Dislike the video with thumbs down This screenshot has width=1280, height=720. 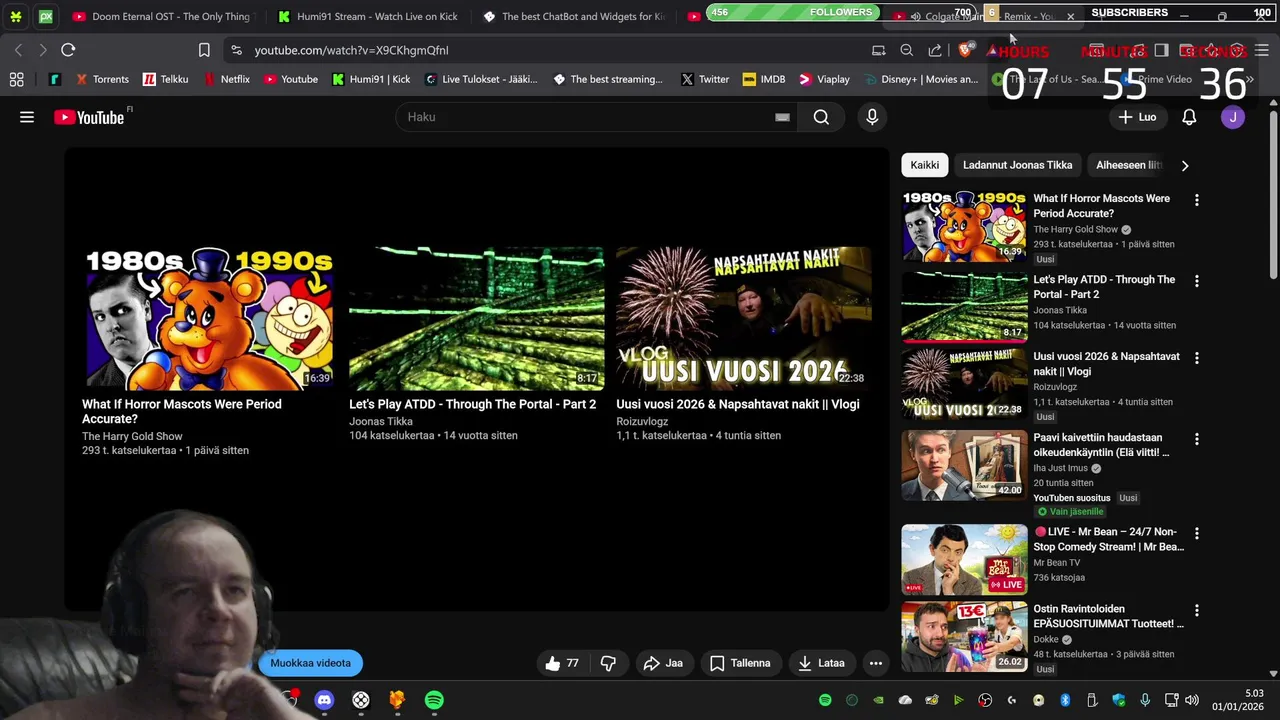(x=608, y=663)
